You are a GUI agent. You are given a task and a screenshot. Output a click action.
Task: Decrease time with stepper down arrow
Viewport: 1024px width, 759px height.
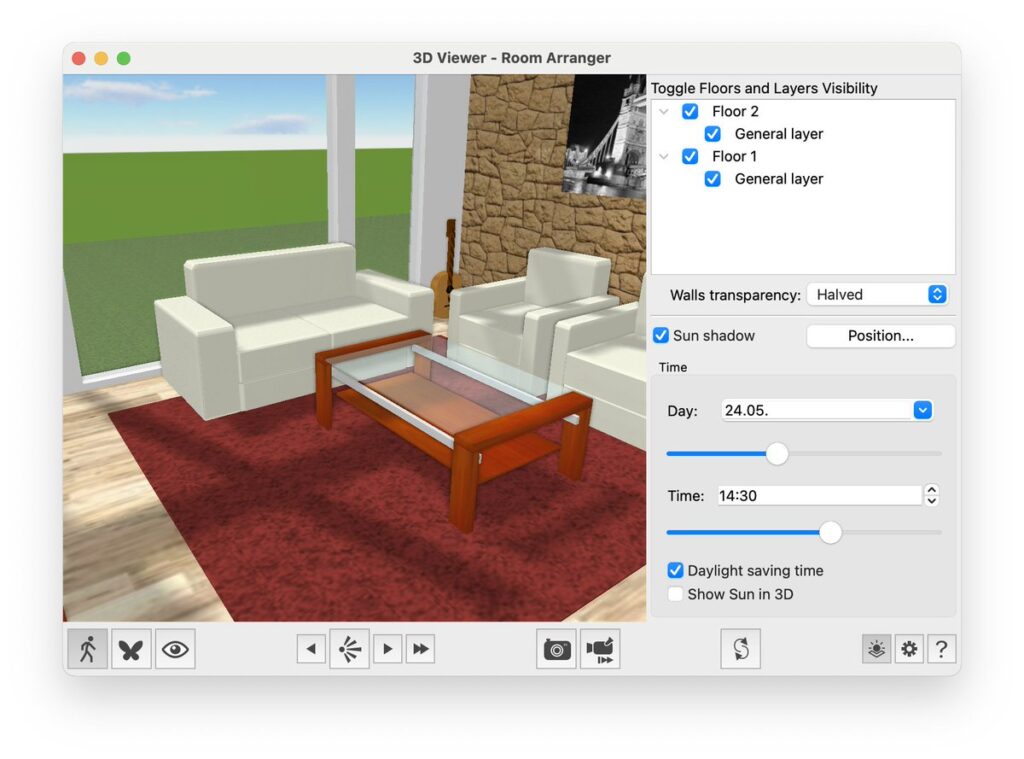coord(932,501)
